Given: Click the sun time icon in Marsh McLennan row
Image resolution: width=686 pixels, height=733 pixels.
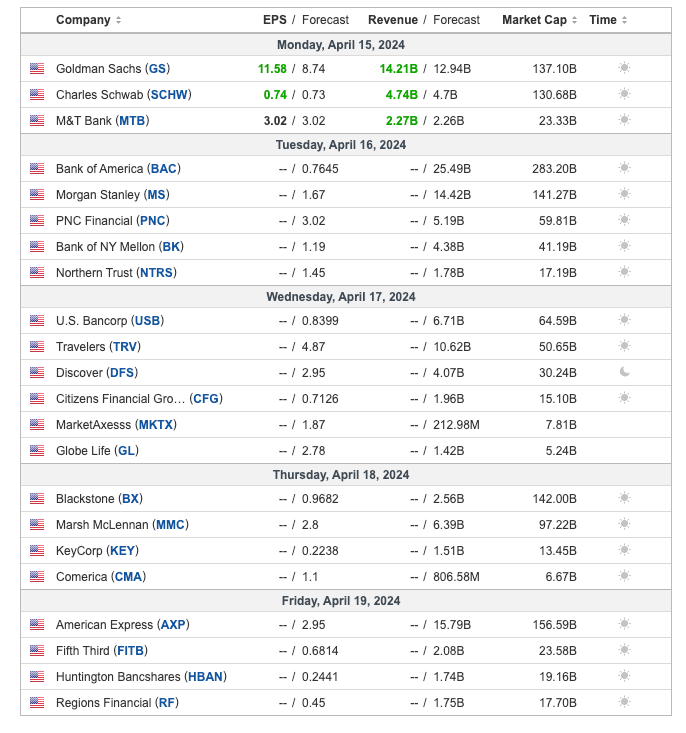Looking at the screenshot, I should [624, 524].
